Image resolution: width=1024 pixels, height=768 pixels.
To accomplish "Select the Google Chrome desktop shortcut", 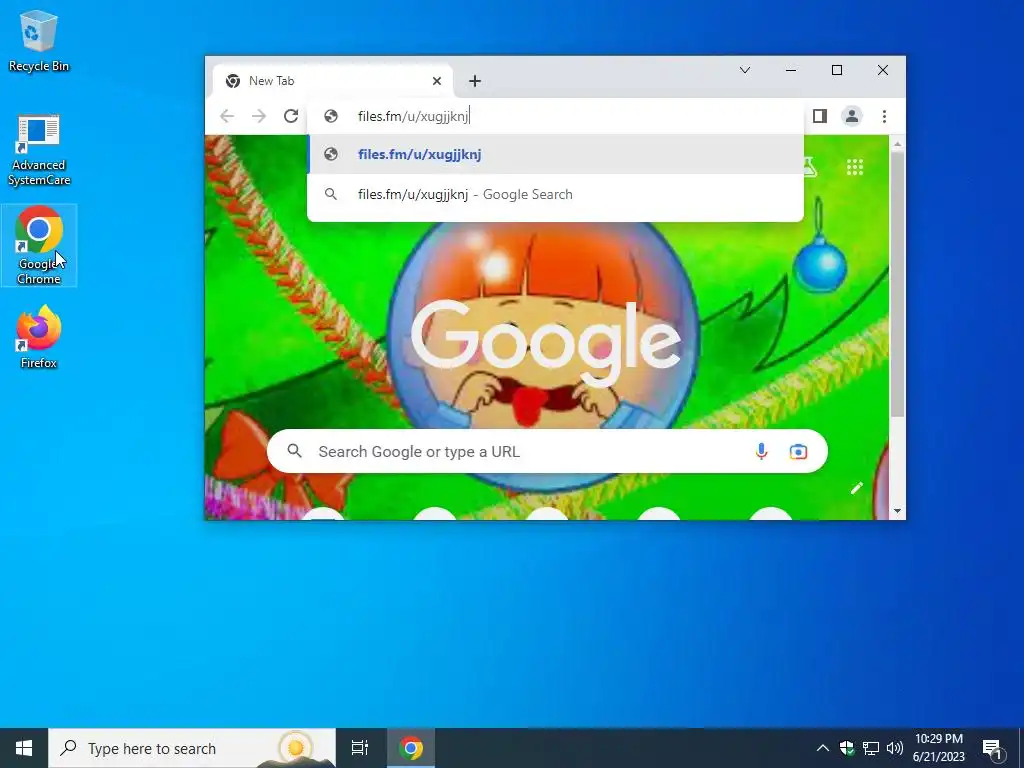I will (x=39, y=245).
